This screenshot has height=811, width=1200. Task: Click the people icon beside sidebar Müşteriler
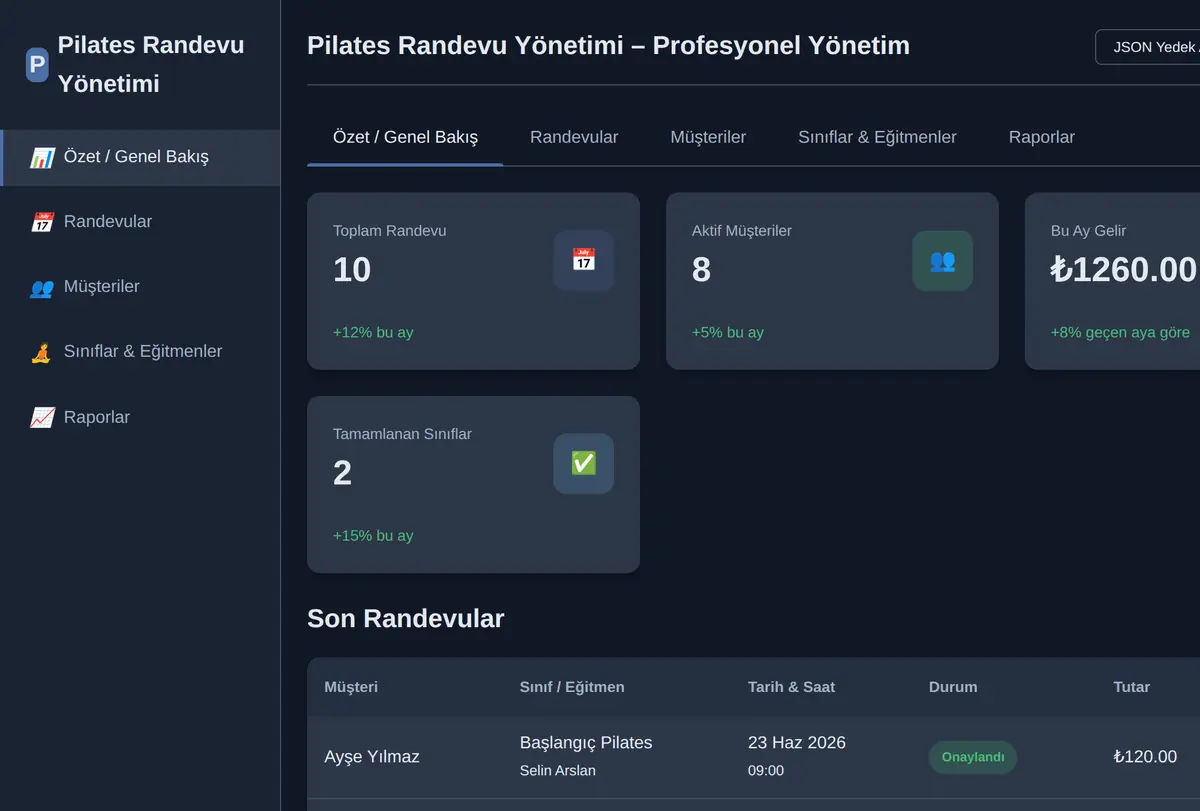pyautogui.click(x=42, y=287)
